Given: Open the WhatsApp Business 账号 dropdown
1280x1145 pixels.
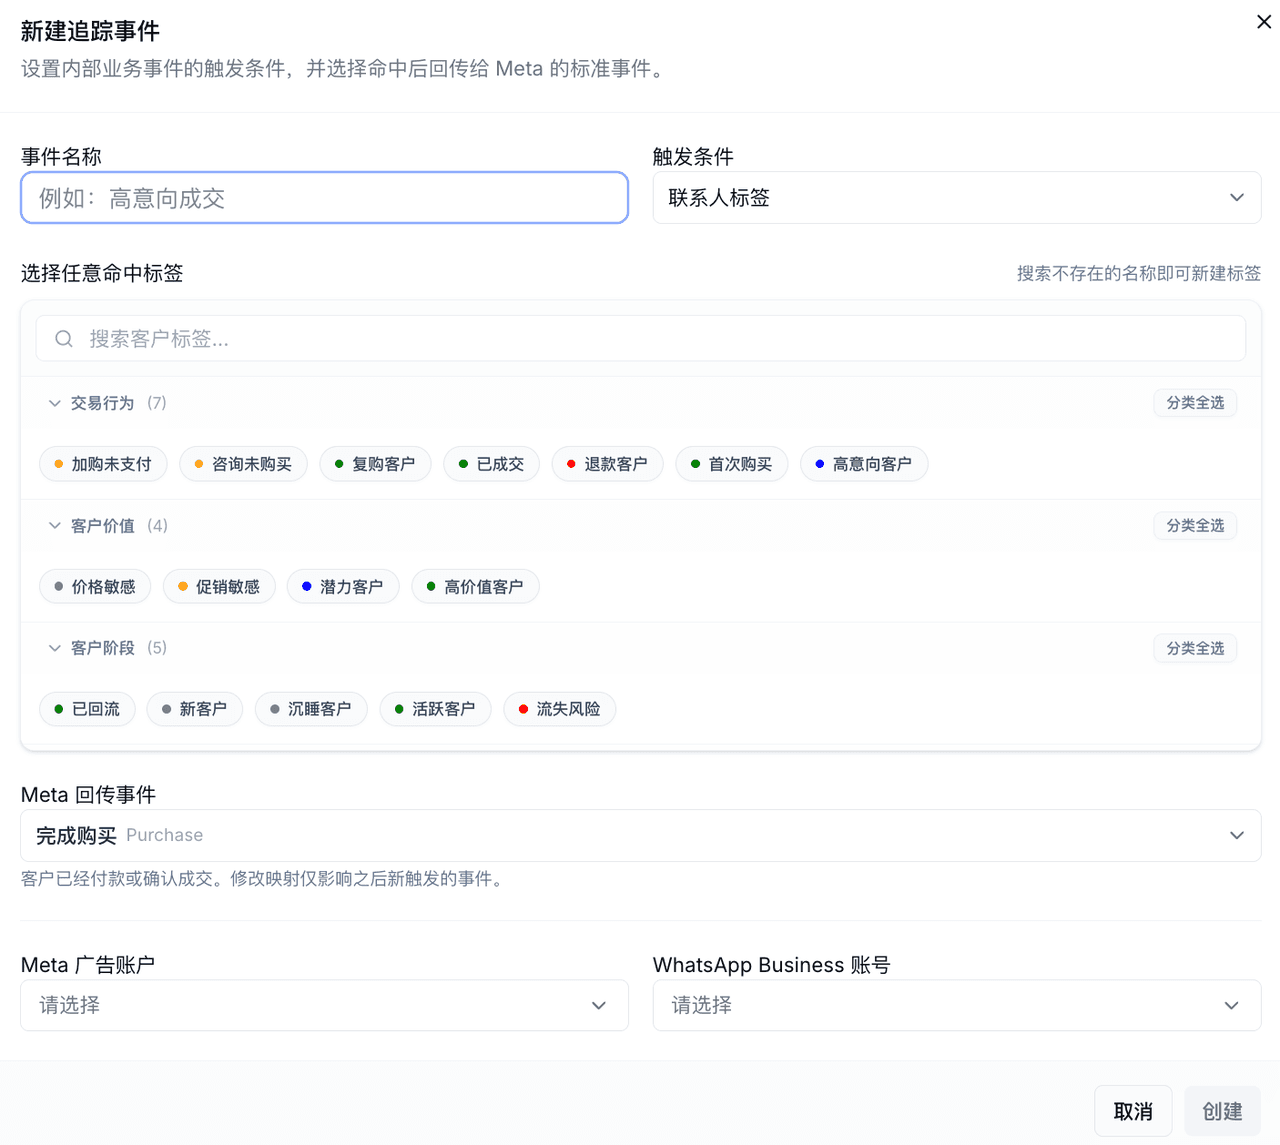Looking at the screenshot, I should (957, 1005).
